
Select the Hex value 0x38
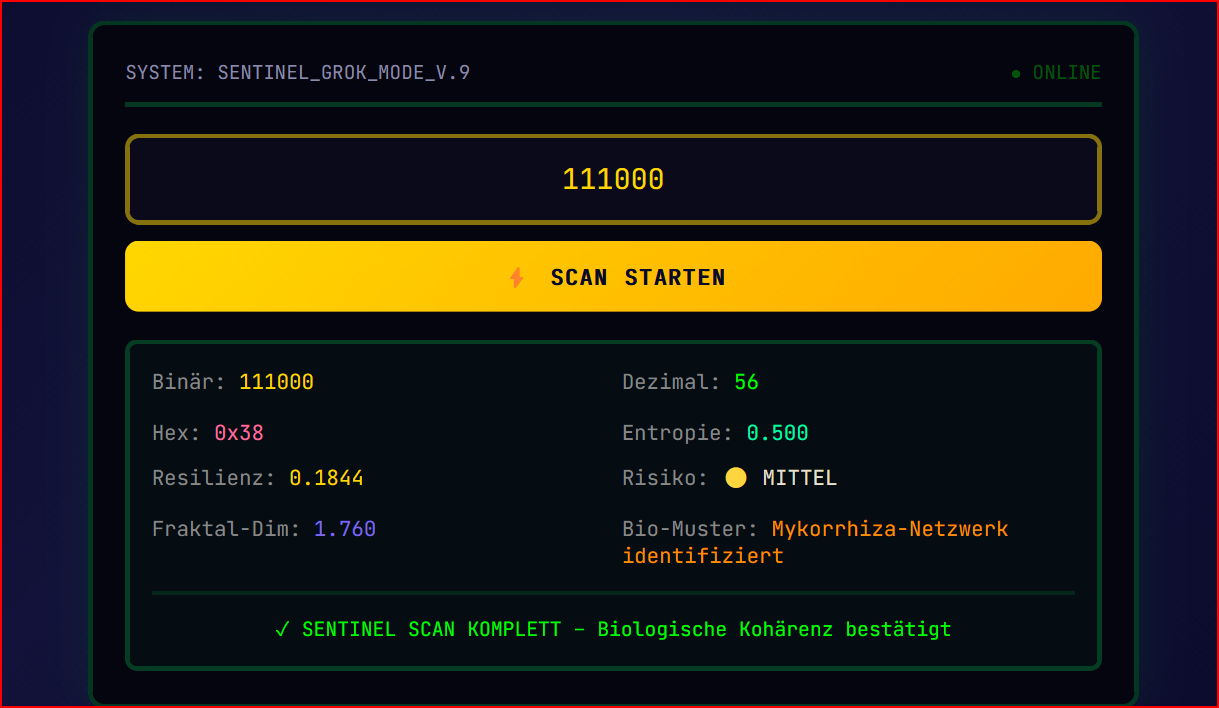pos(238,432)
